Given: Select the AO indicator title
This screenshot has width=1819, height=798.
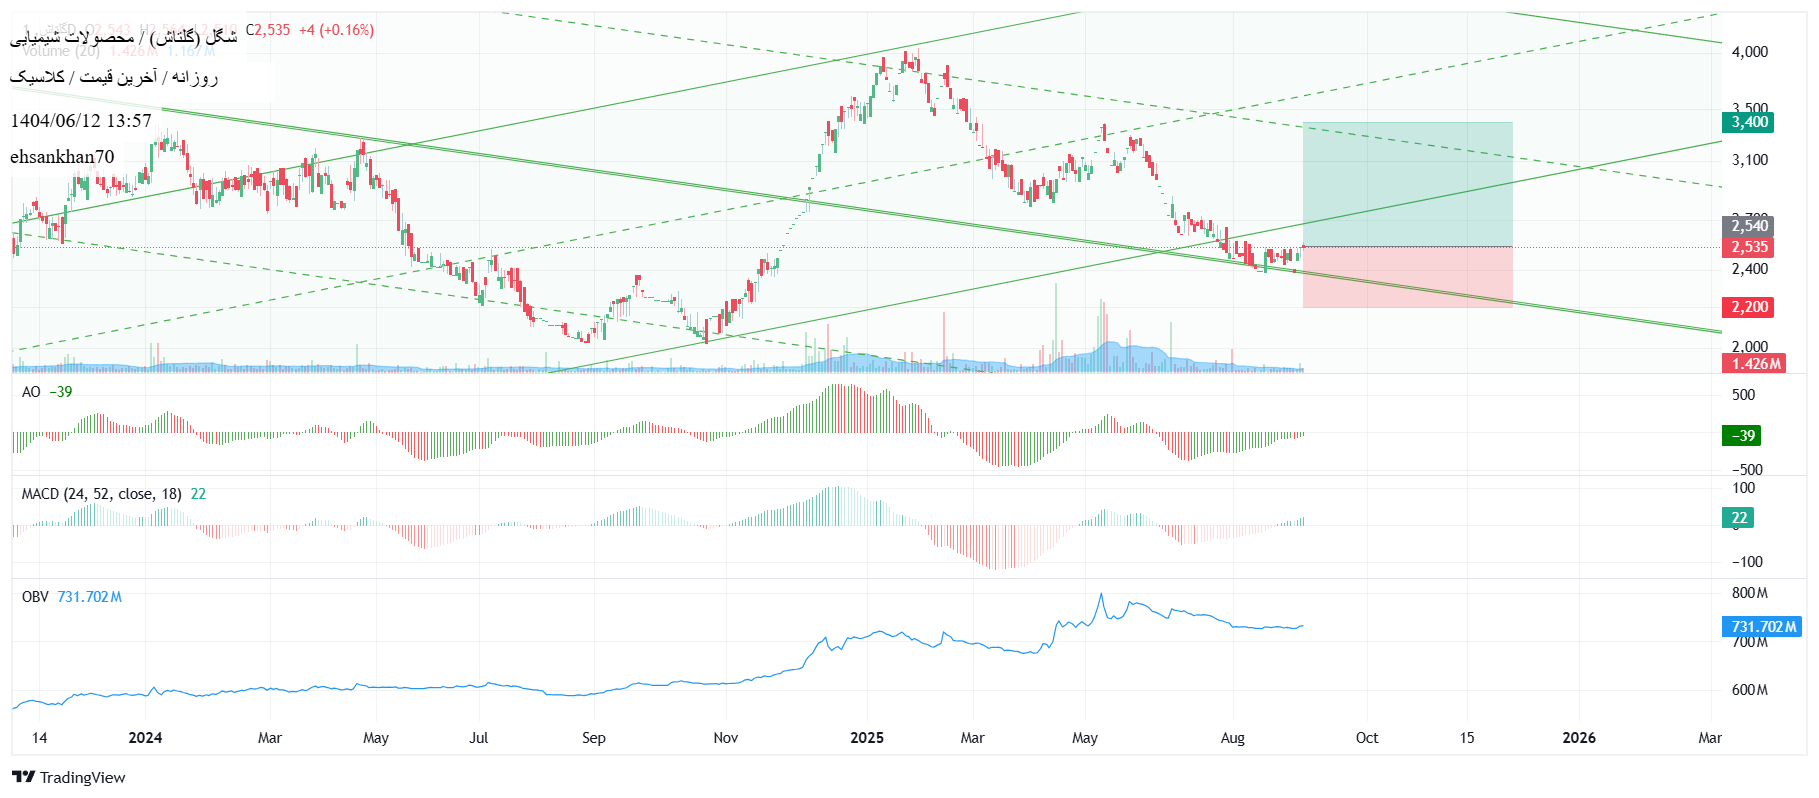Looking at the screenshot, I should pyautogui.click(x=31, y=392).
